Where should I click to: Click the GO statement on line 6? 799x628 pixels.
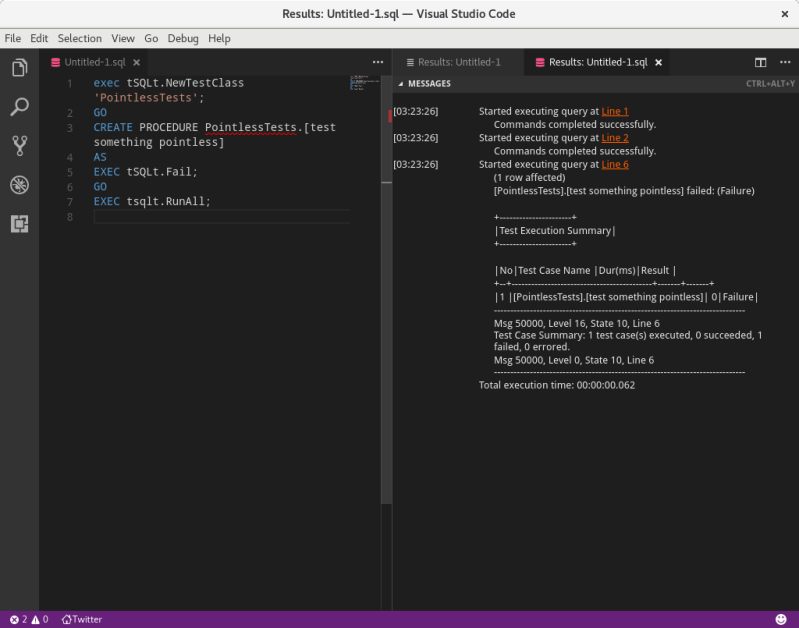pyautogui.click(x=100, y=187)
